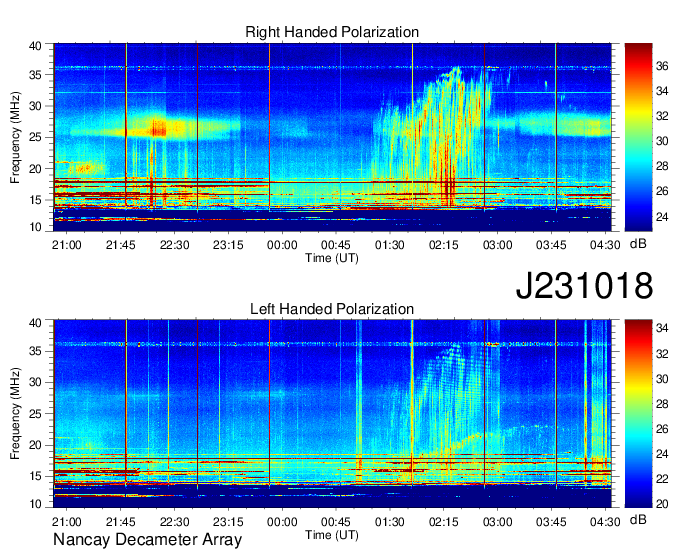Click "03:00" time tick of Right Handed plot
The image size is (680, 552).
pos(497,245)
